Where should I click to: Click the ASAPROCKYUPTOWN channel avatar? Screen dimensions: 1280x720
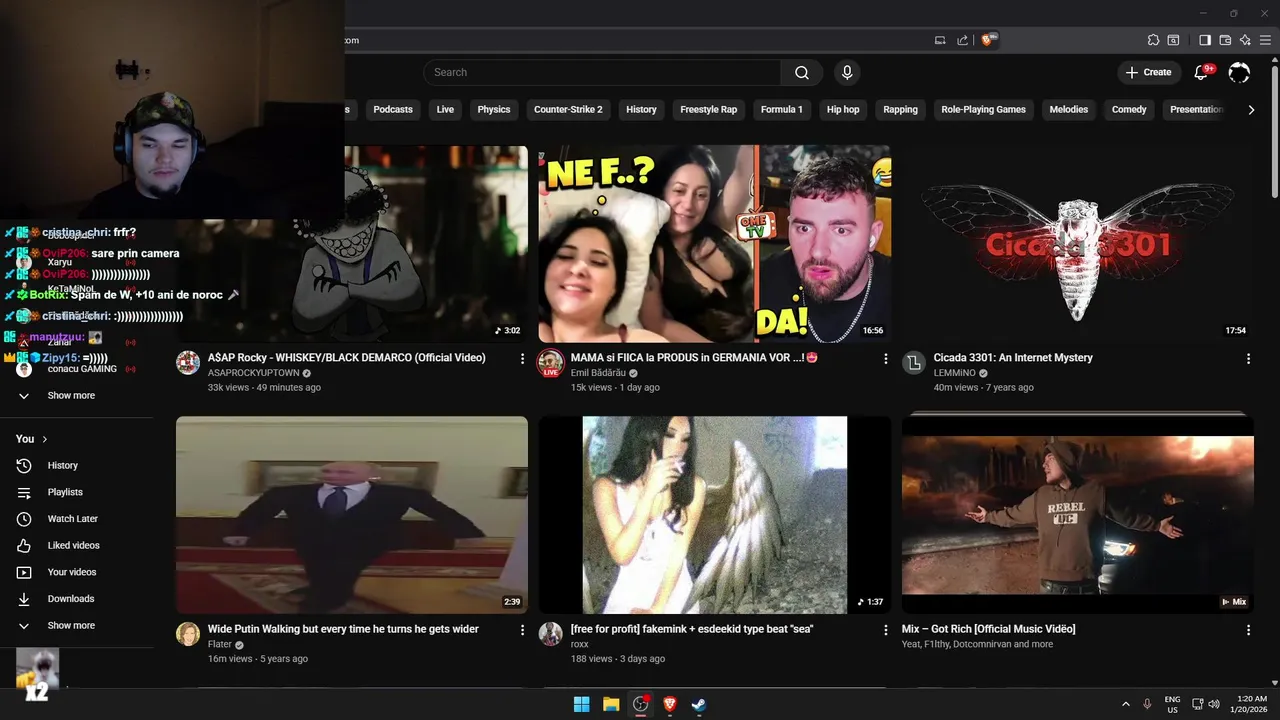(188, 363)
